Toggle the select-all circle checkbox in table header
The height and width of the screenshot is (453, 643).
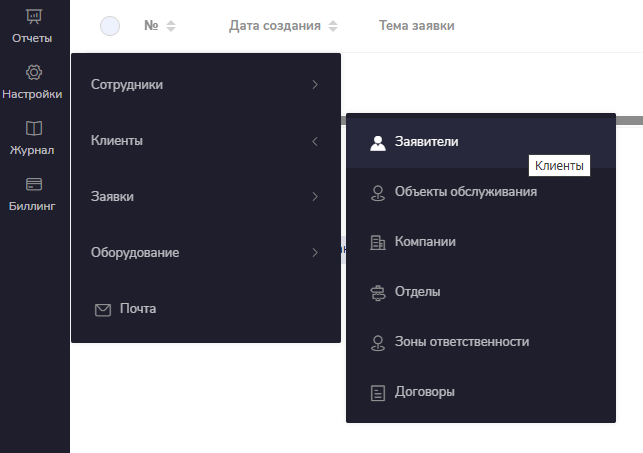[x=110, y=26]
